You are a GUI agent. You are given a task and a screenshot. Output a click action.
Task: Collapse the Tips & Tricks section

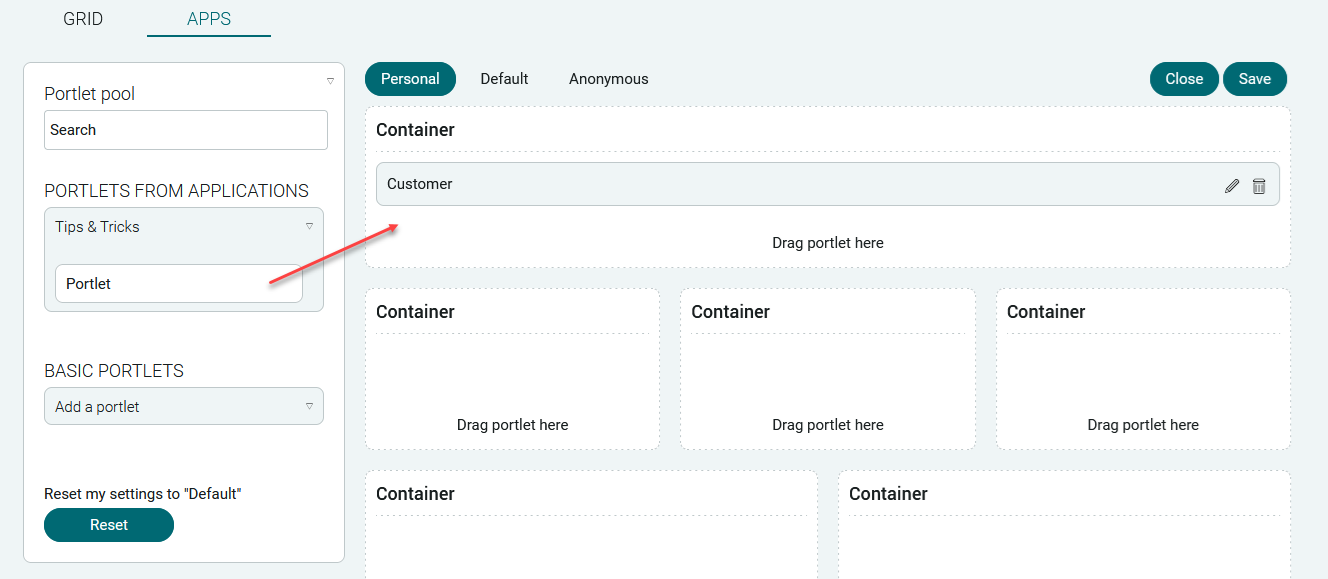click(x=309, y=226)
